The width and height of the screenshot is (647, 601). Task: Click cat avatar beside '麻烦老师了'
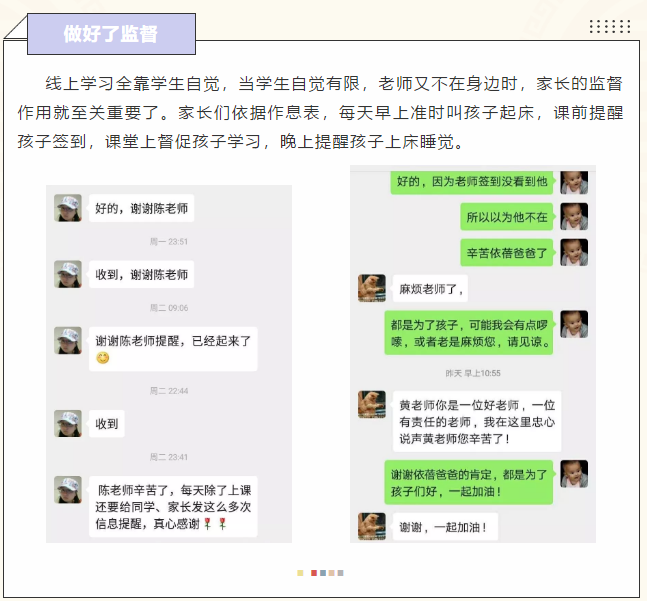point(372,288)
